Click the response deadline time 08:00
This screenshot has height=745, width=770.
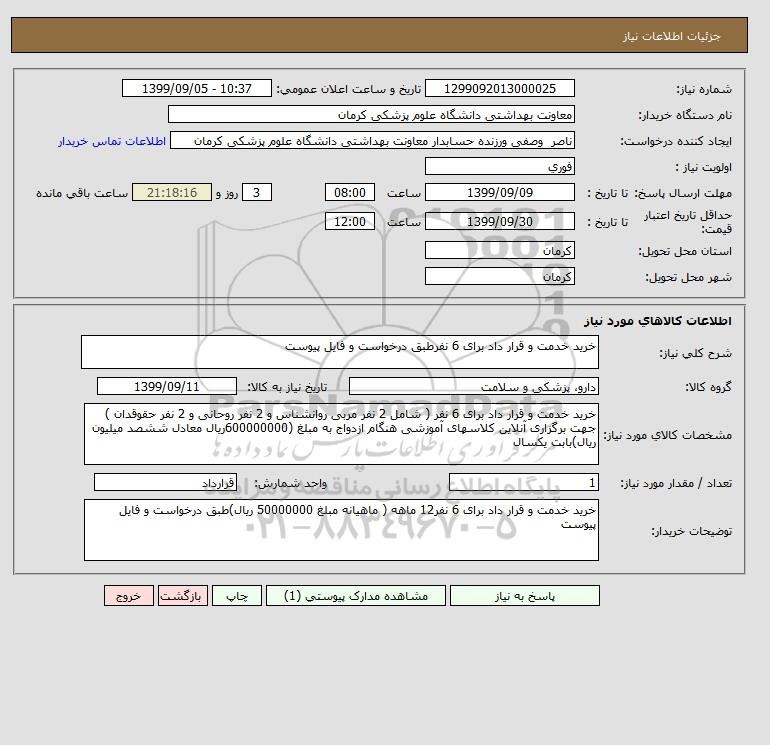(x=350, y=193)
